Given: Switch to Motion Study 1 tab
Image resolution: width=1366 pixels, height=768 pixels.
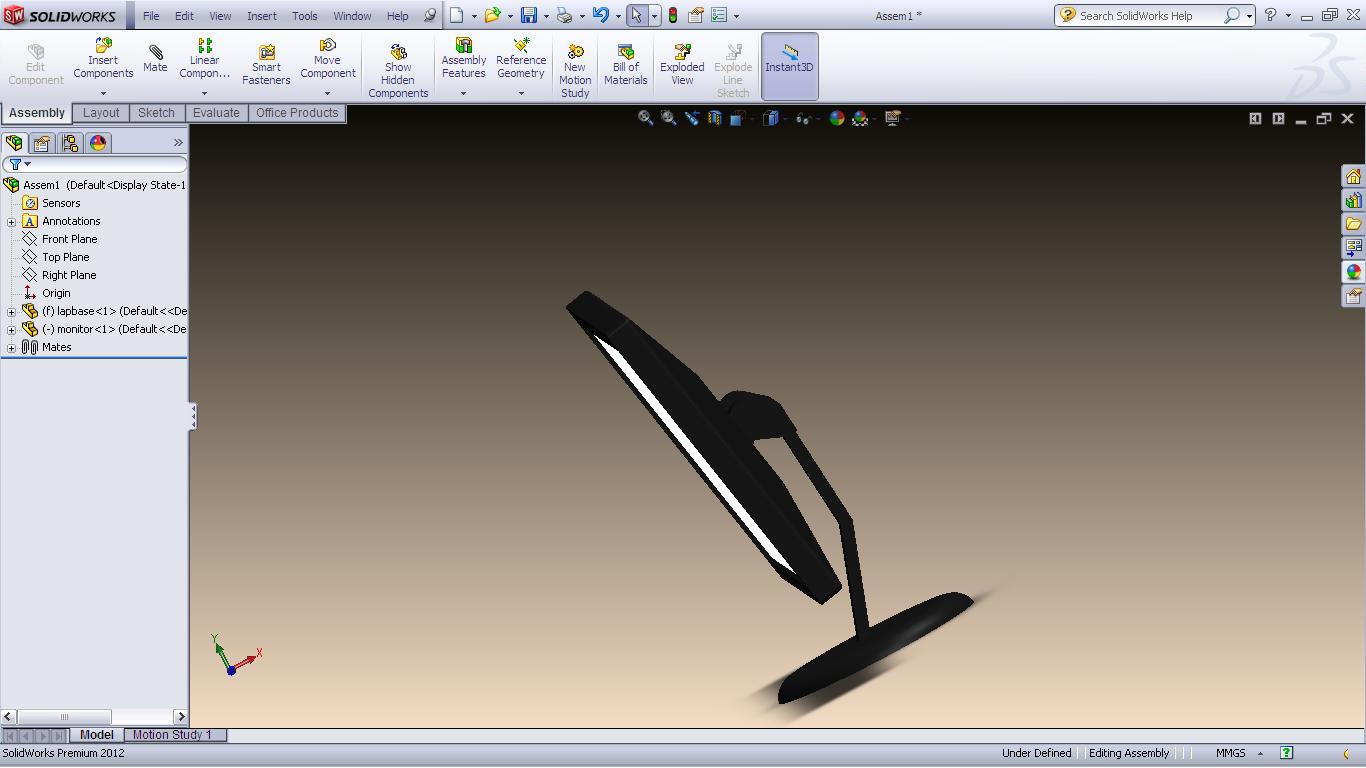Looking at the screenshot, I should (x=172, y=735).
